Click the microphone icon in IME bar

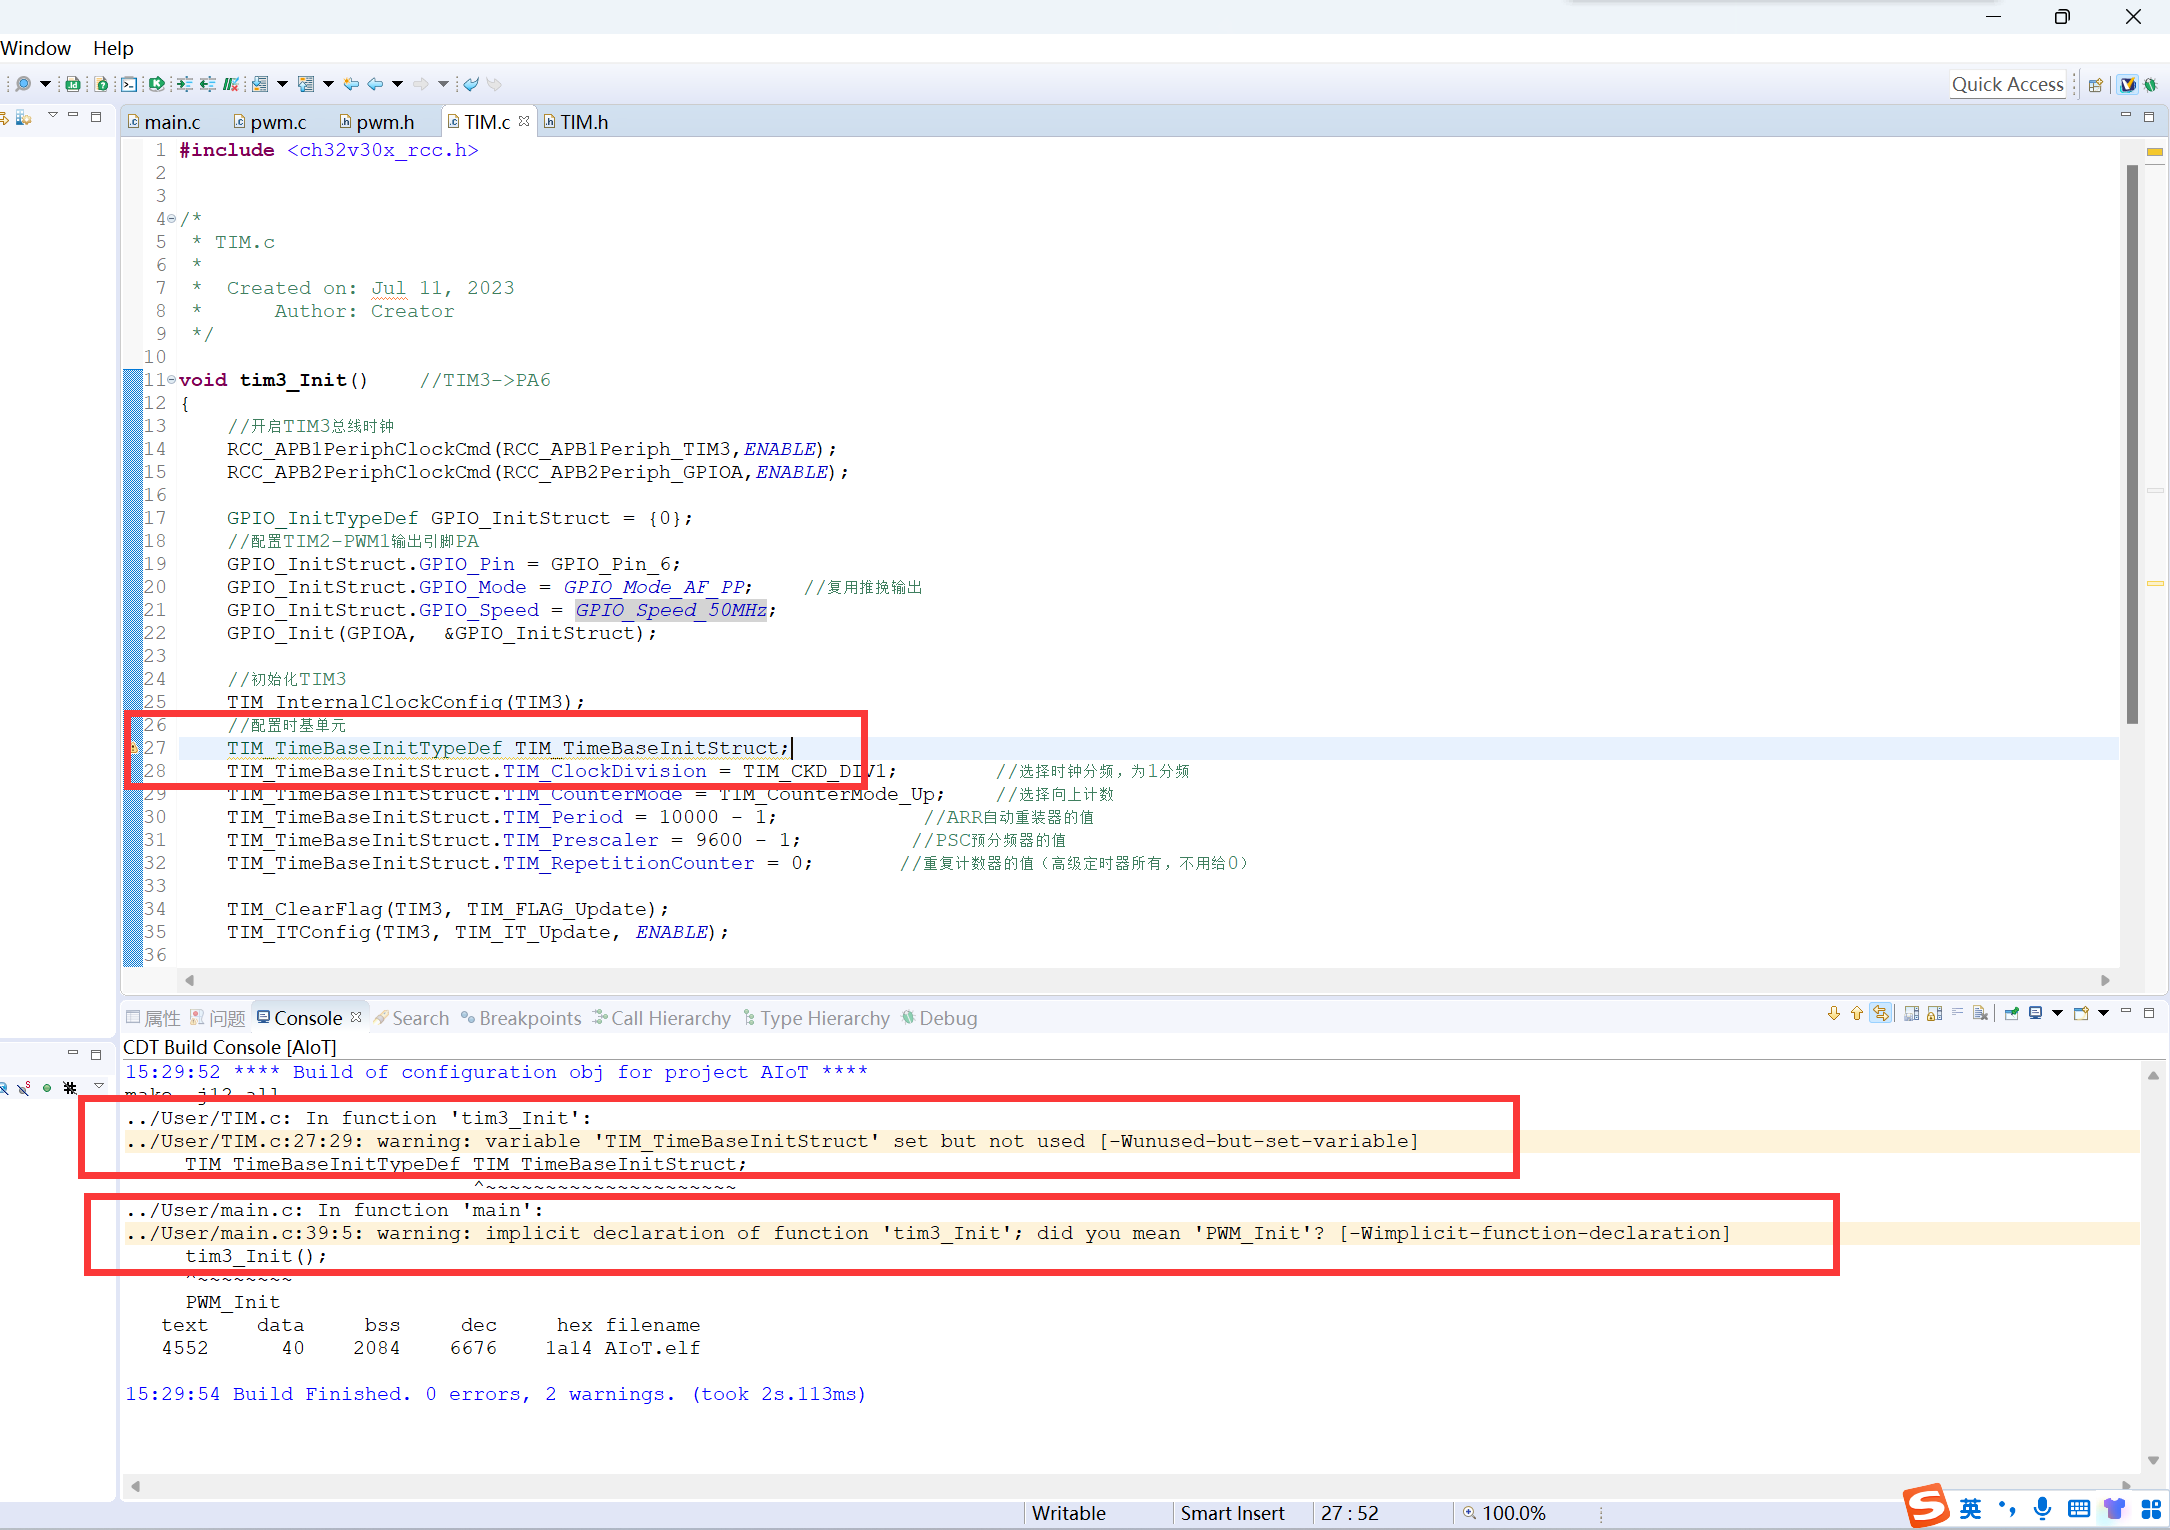point(2042,1508)
